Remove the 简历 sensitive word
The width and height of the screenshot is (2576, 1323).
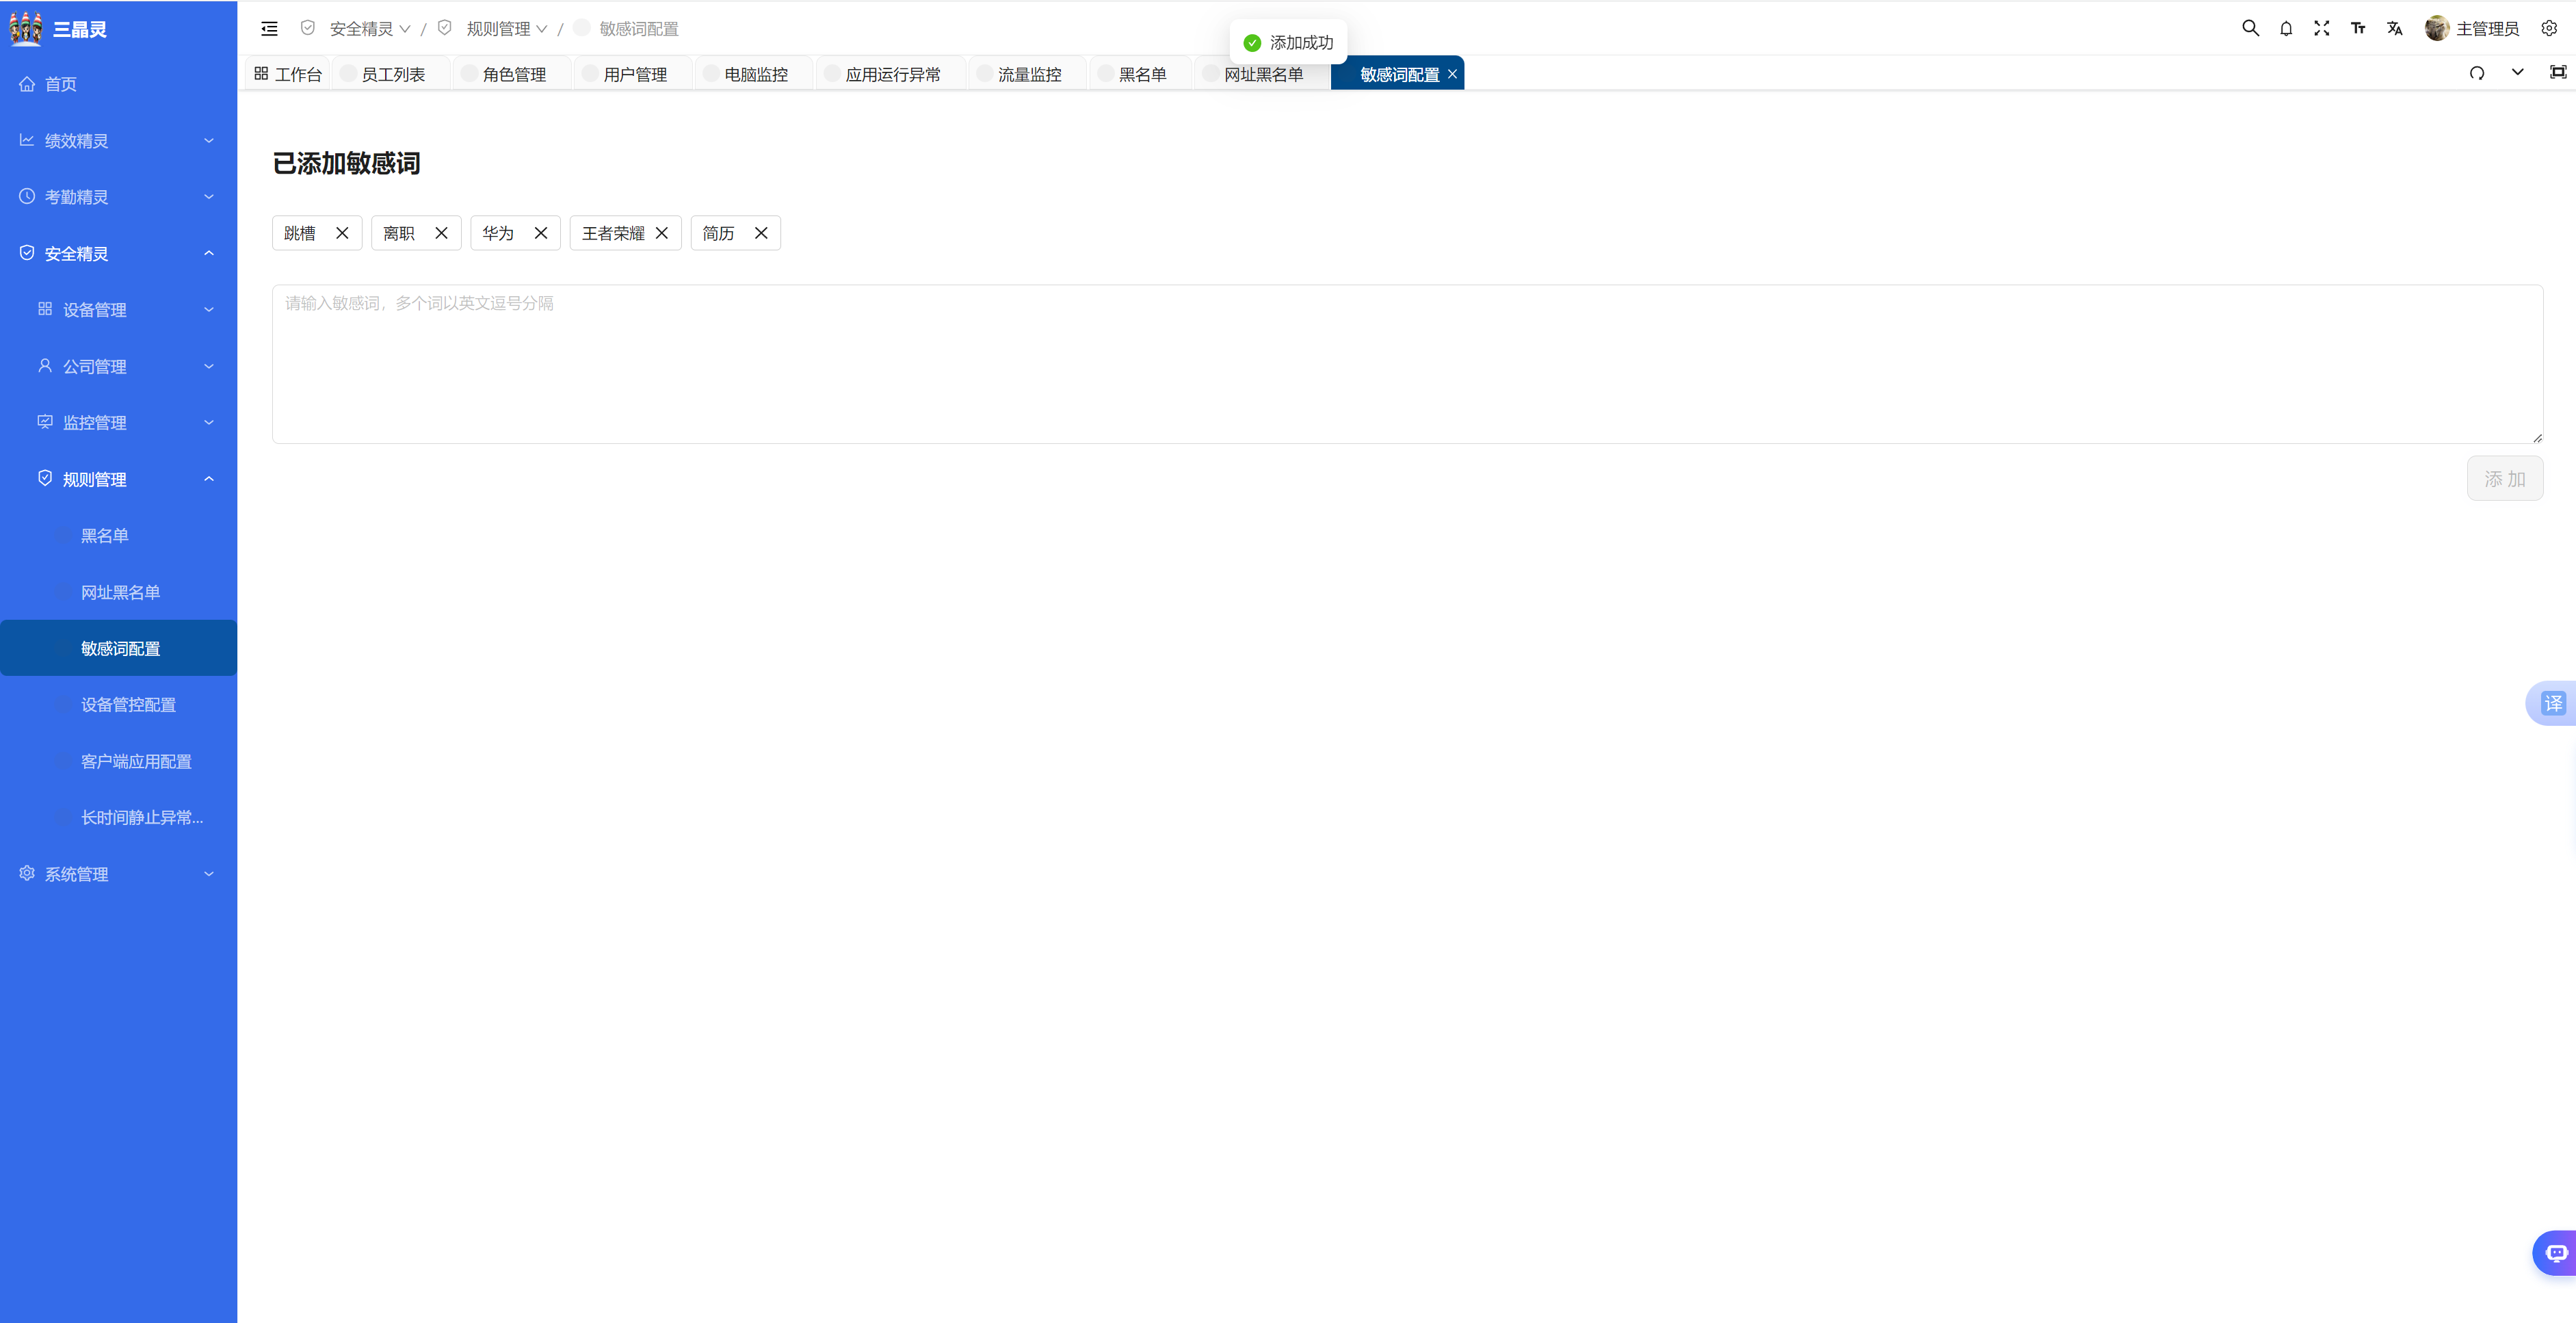(761, 233)
